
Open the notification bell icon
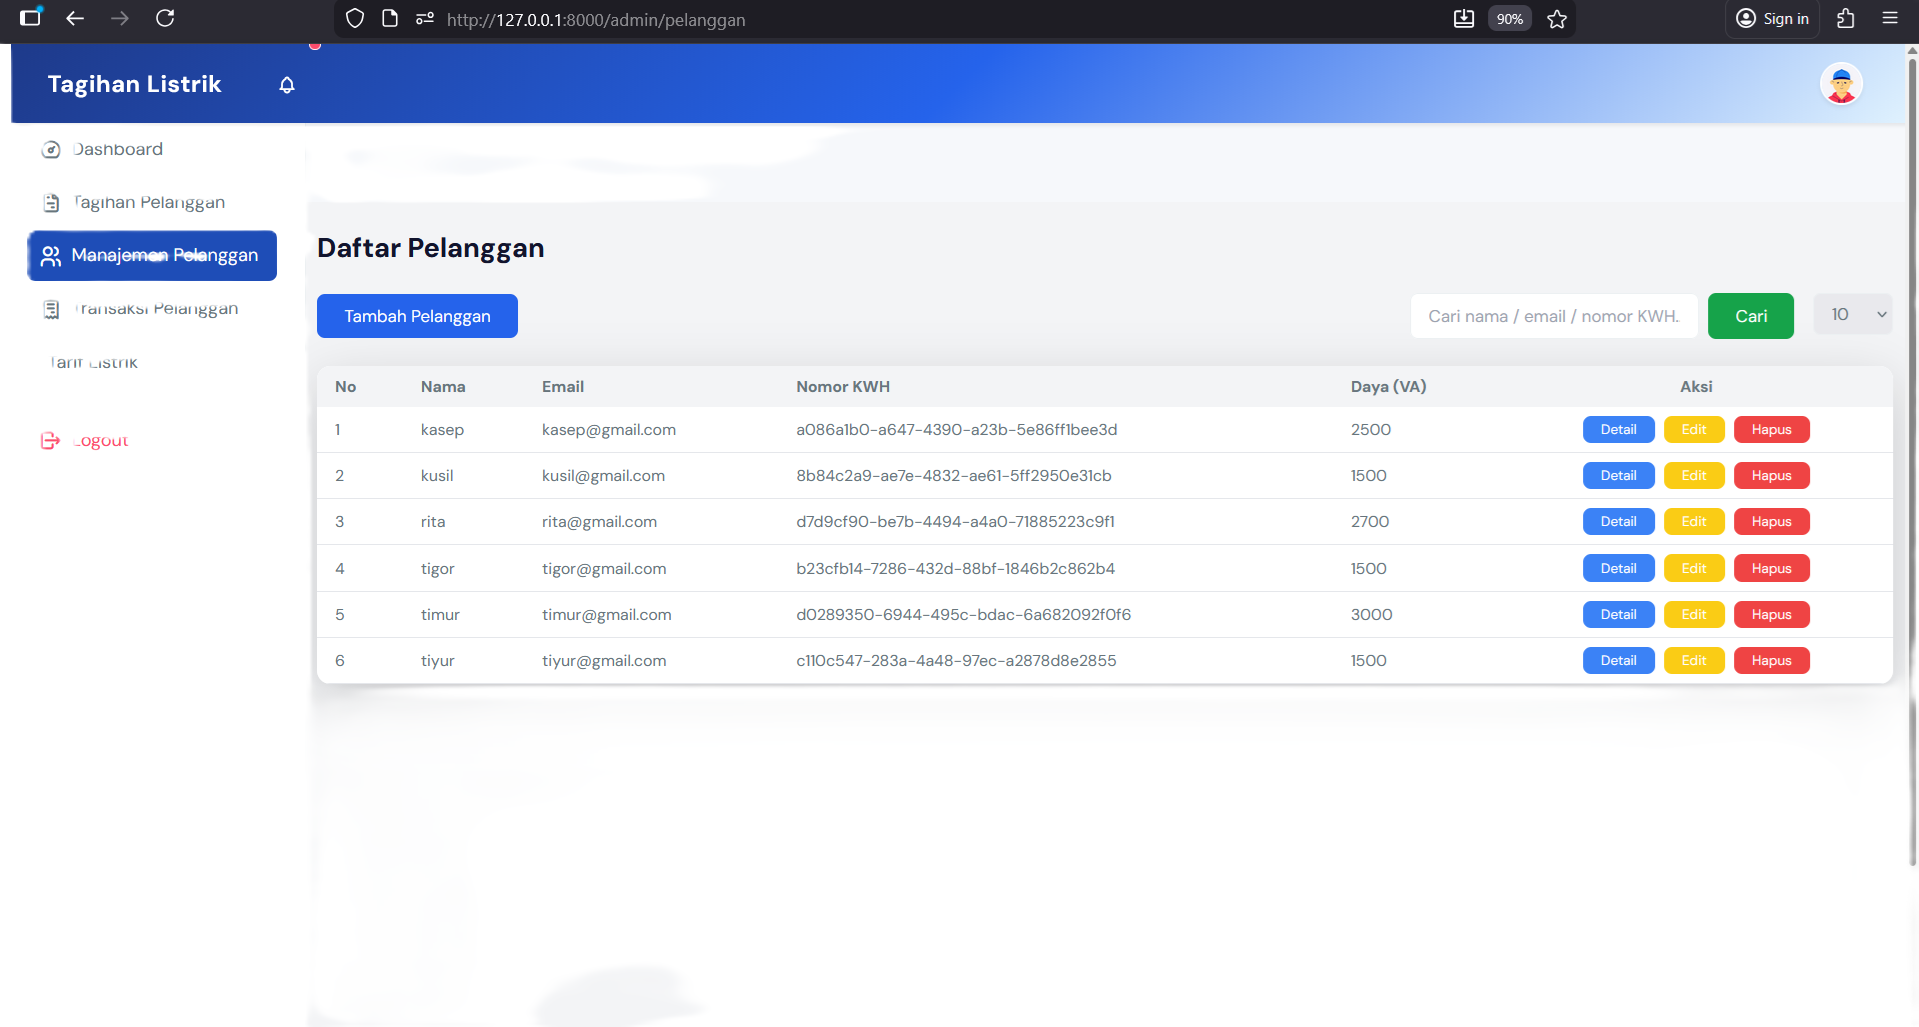(x=287, y=85)
